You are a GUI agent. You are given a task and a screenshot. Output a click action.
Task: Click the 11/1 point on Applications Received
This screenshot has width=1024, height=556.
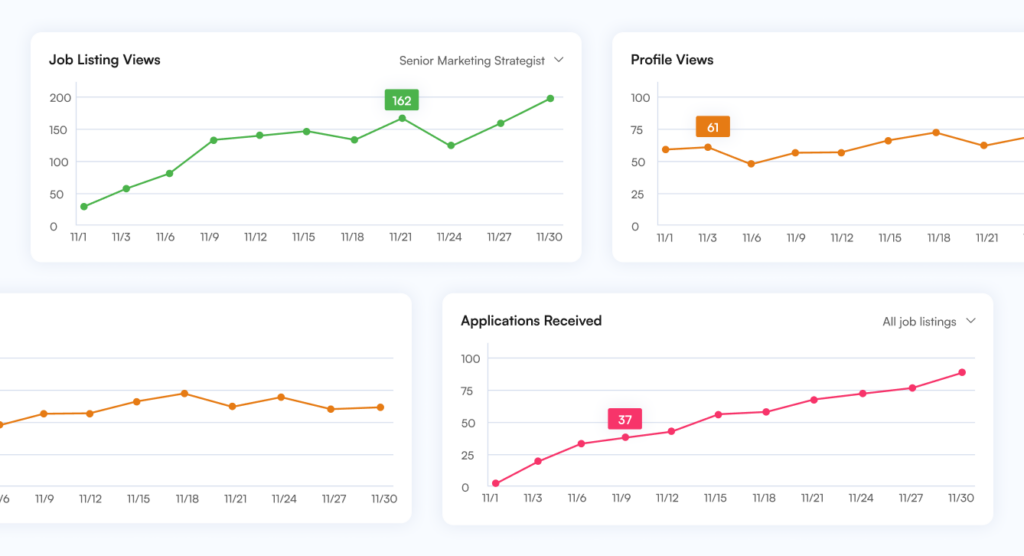[496, 483]
